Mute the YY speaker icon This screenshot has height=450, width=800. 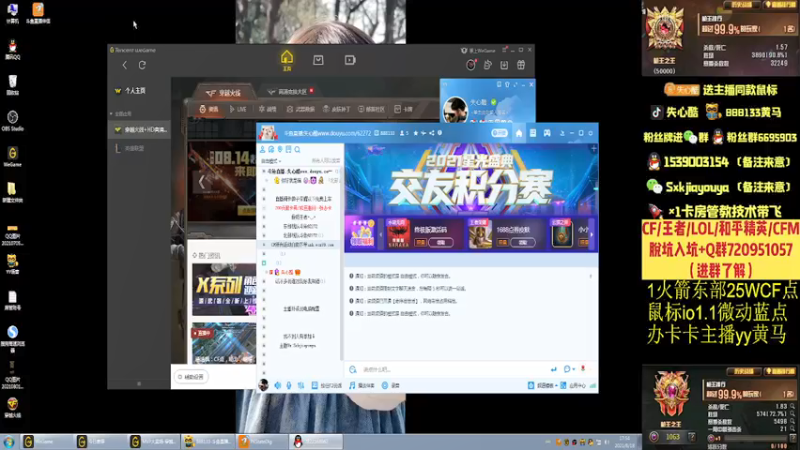[x=278, y=386]
